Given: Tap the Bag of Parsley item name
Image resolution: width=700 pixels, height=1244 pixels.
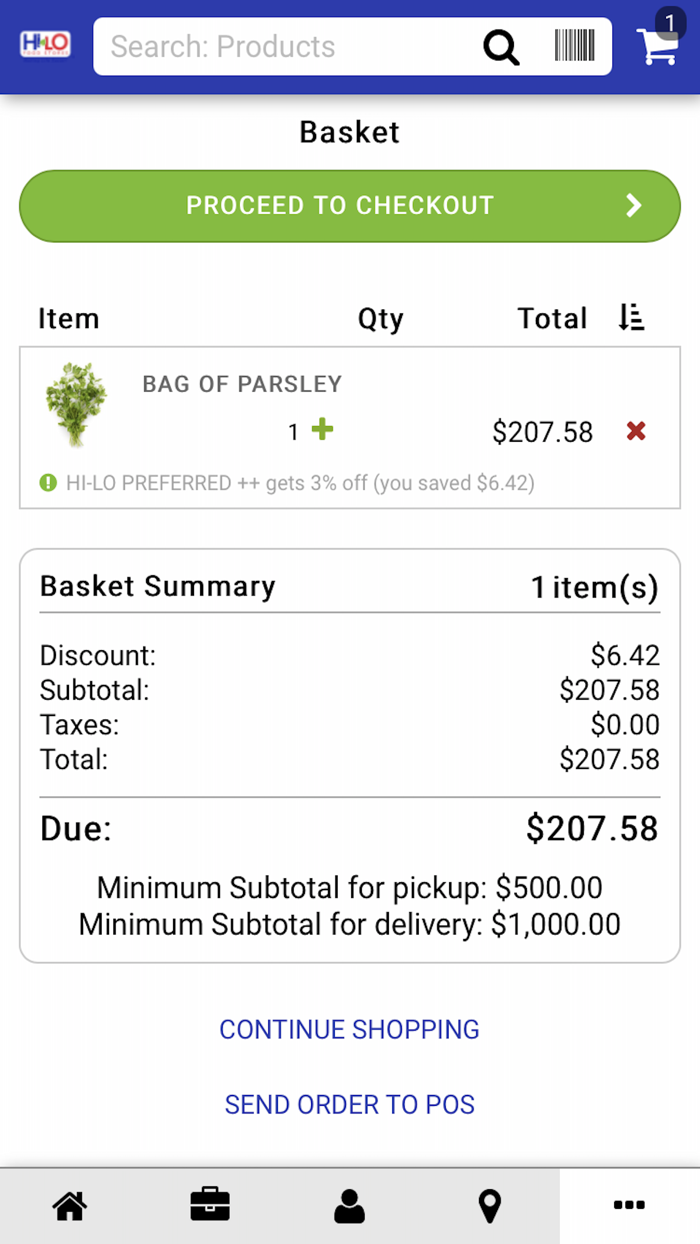Looking at the screenshot, I should (242, 384).
